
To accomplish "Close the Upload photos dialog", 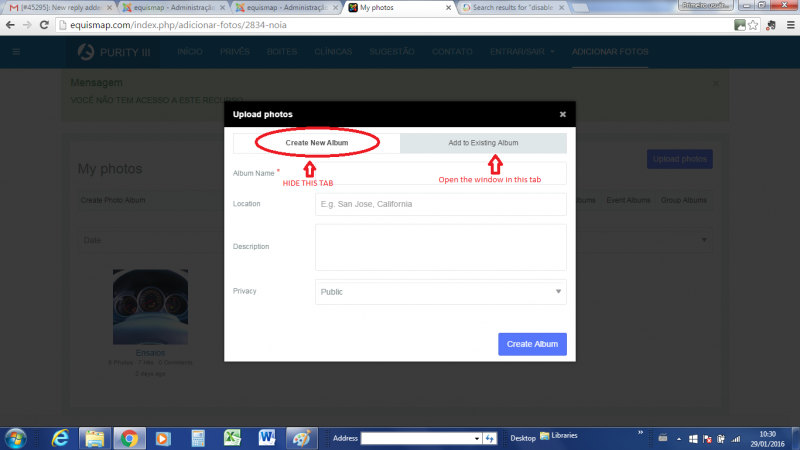I will (563, 115).
